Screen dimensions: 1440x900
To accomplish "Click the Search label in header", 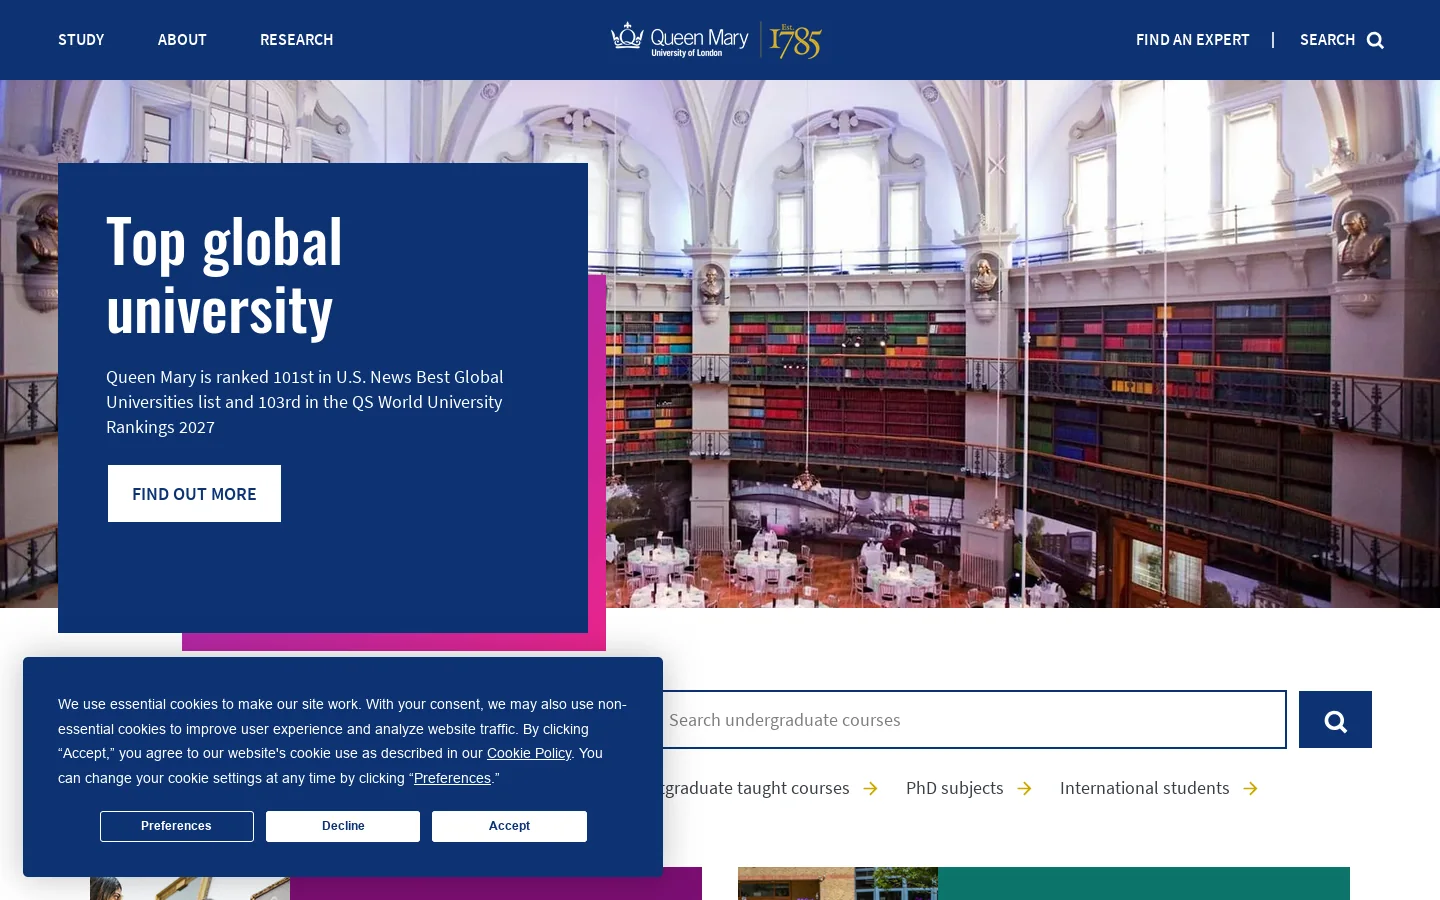I will [x=1327, y=40].
